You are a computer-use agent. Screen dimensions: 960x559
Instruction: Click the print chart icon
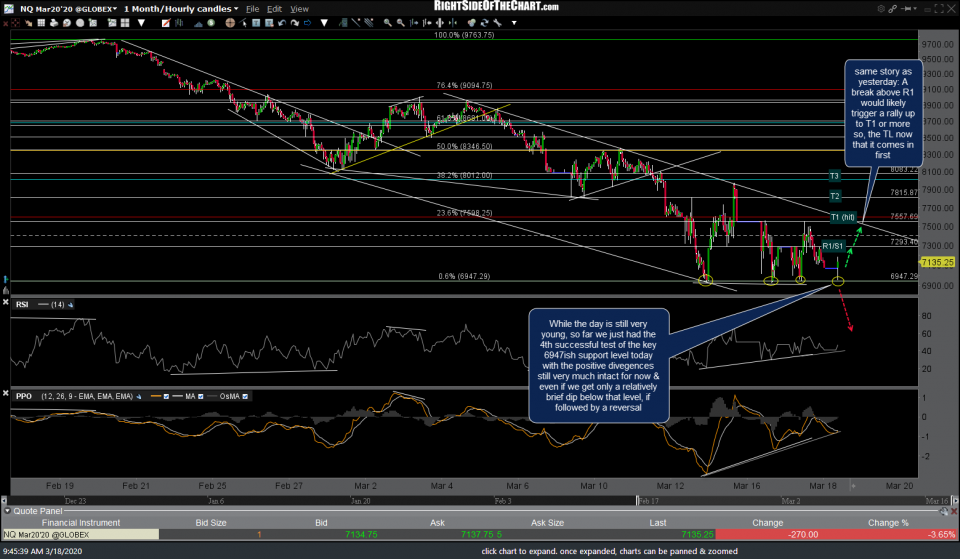54,23
